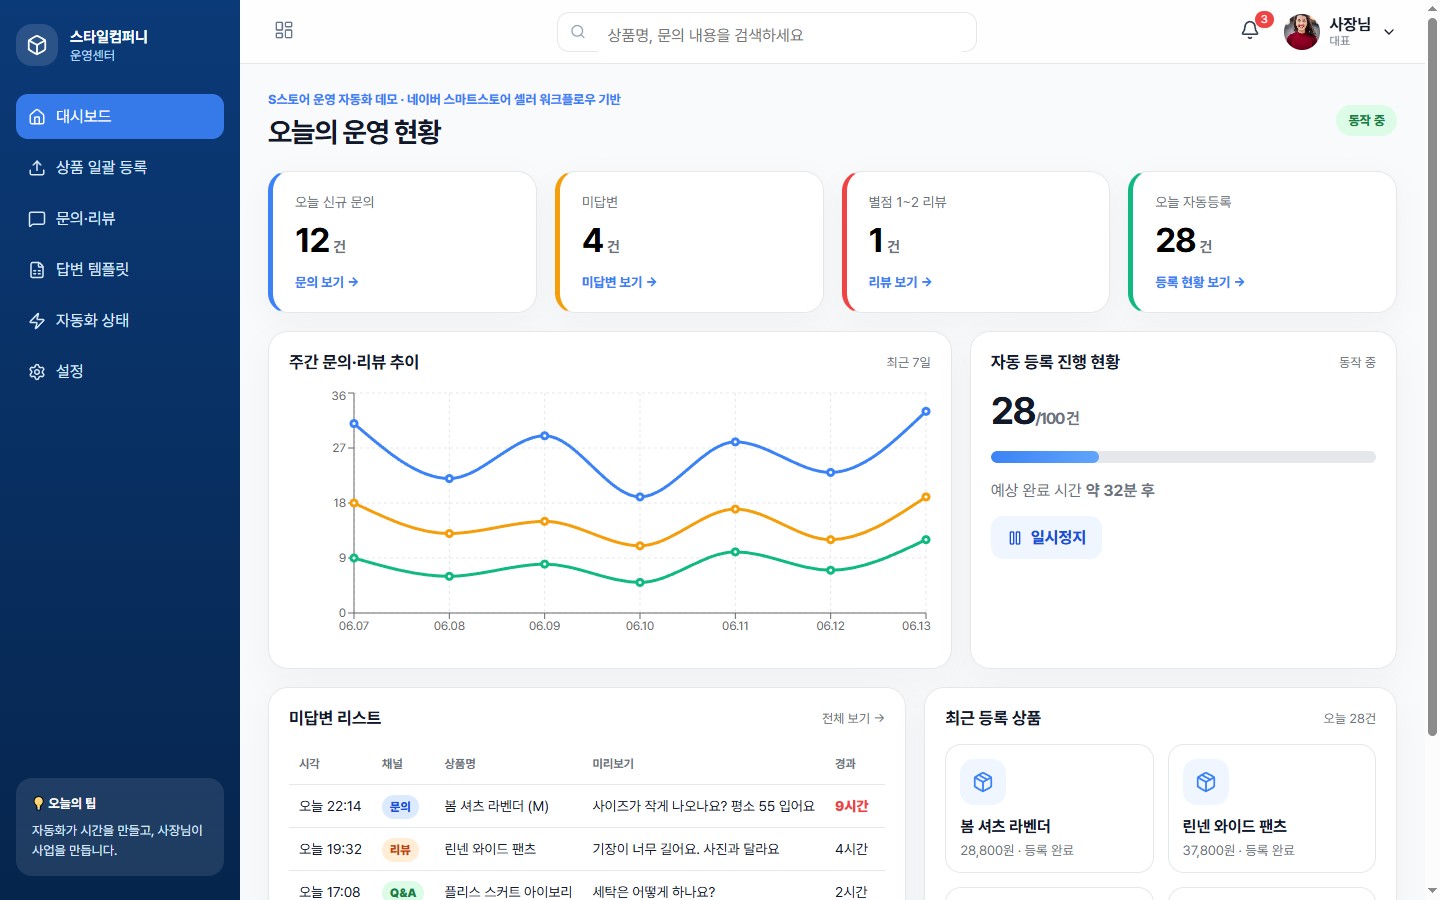Follow the 문의 보기 link

[326, 282]
